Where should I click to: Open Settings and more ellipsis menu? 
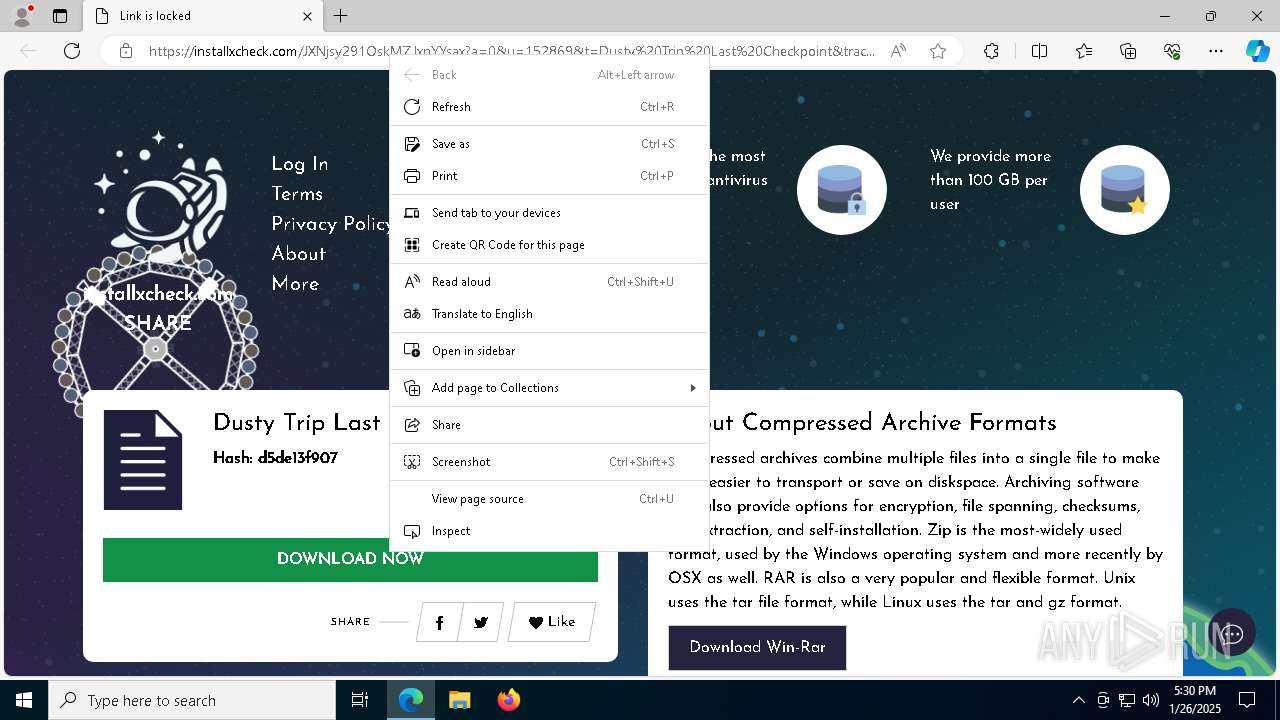pyautogui.click(x=1216, y=51)
